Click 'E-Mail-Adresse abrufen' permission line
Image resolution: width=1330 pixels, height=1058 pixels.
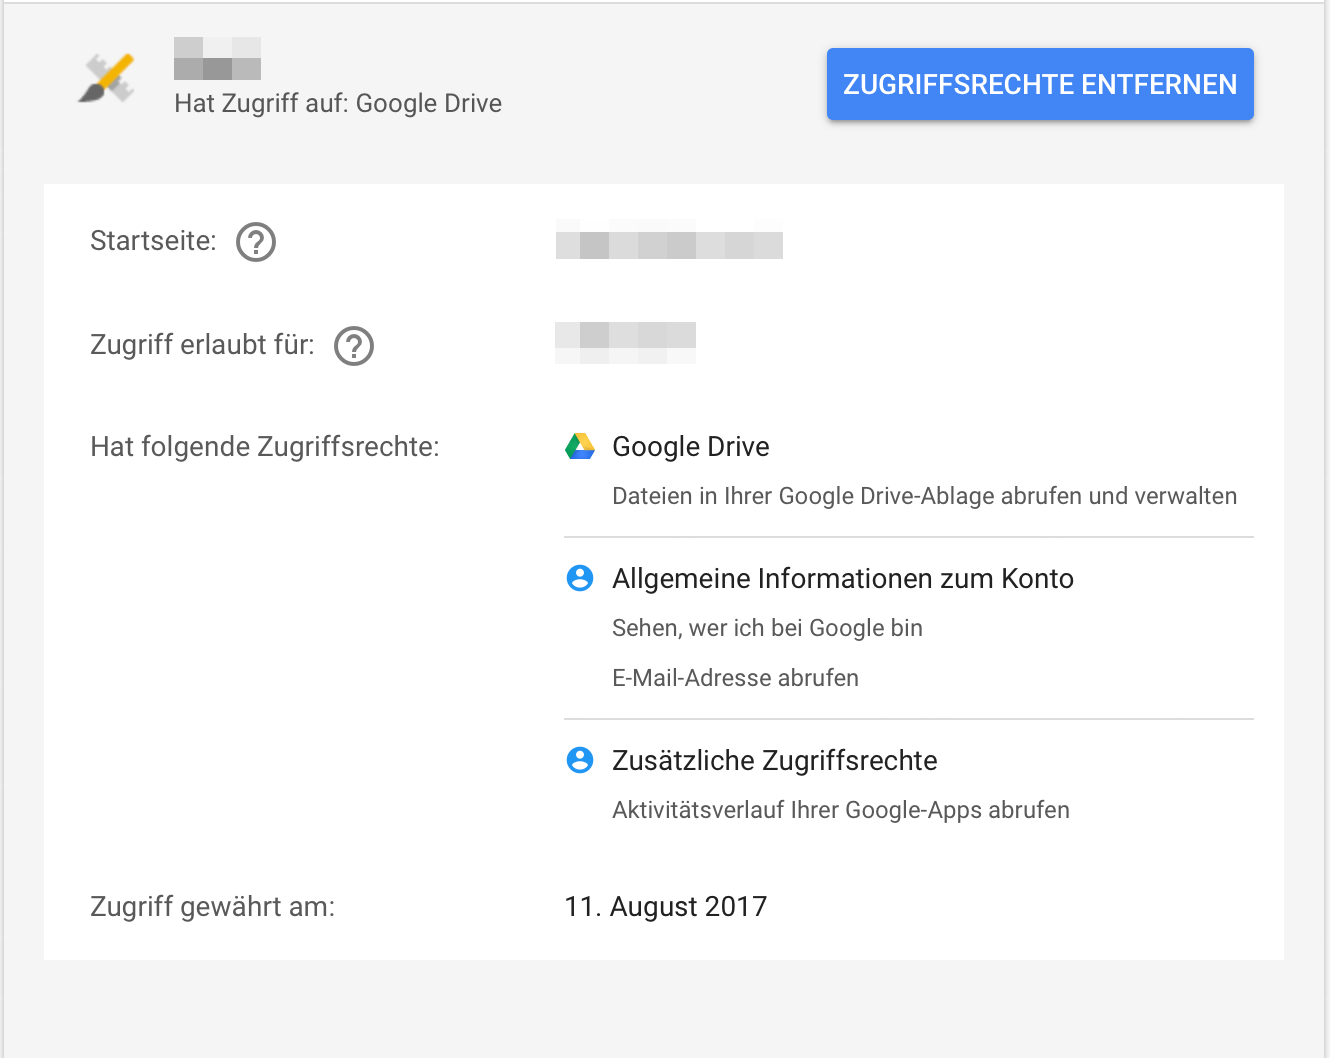[735, 678]
